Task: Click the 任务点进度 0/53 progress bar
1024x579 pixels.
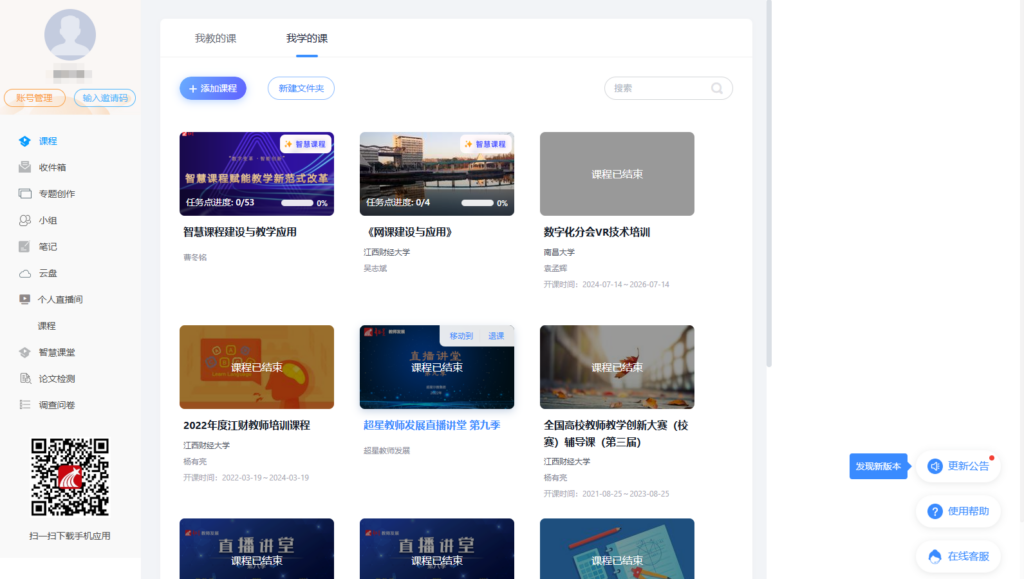Action: 297,203
